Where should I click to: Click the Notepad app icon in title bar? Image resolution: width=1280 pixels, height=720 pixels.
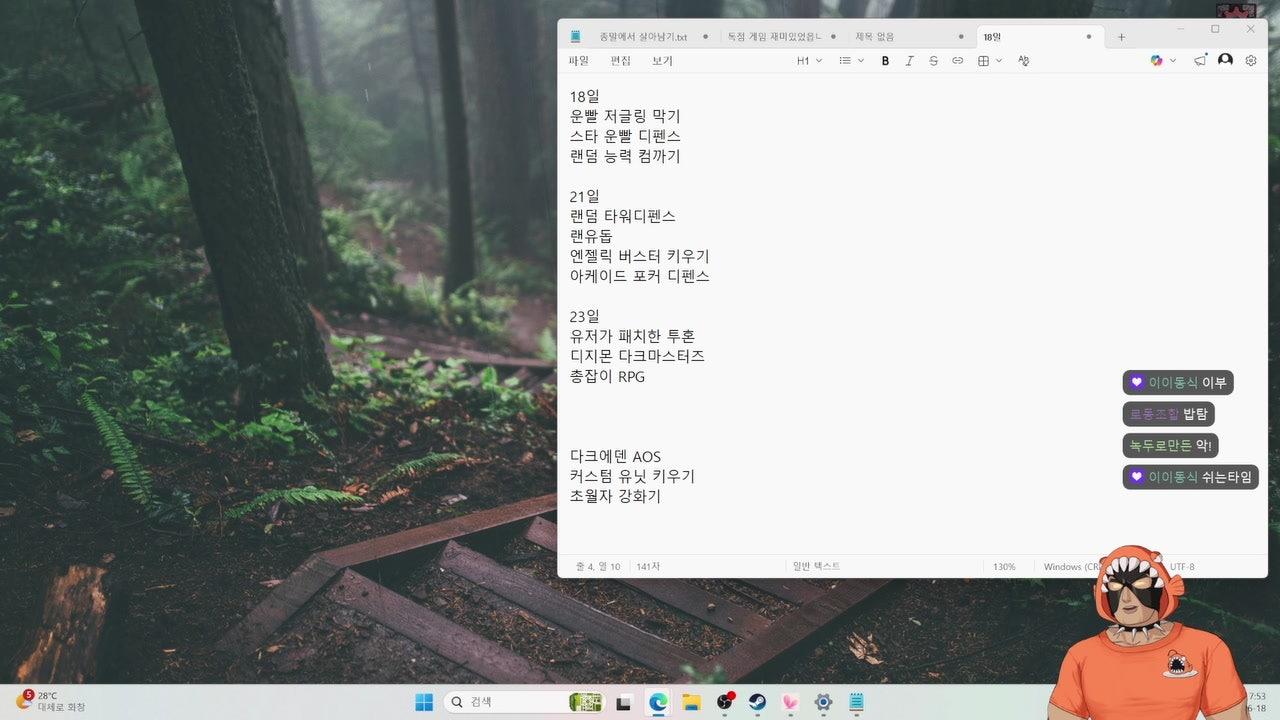coord(575,37)
